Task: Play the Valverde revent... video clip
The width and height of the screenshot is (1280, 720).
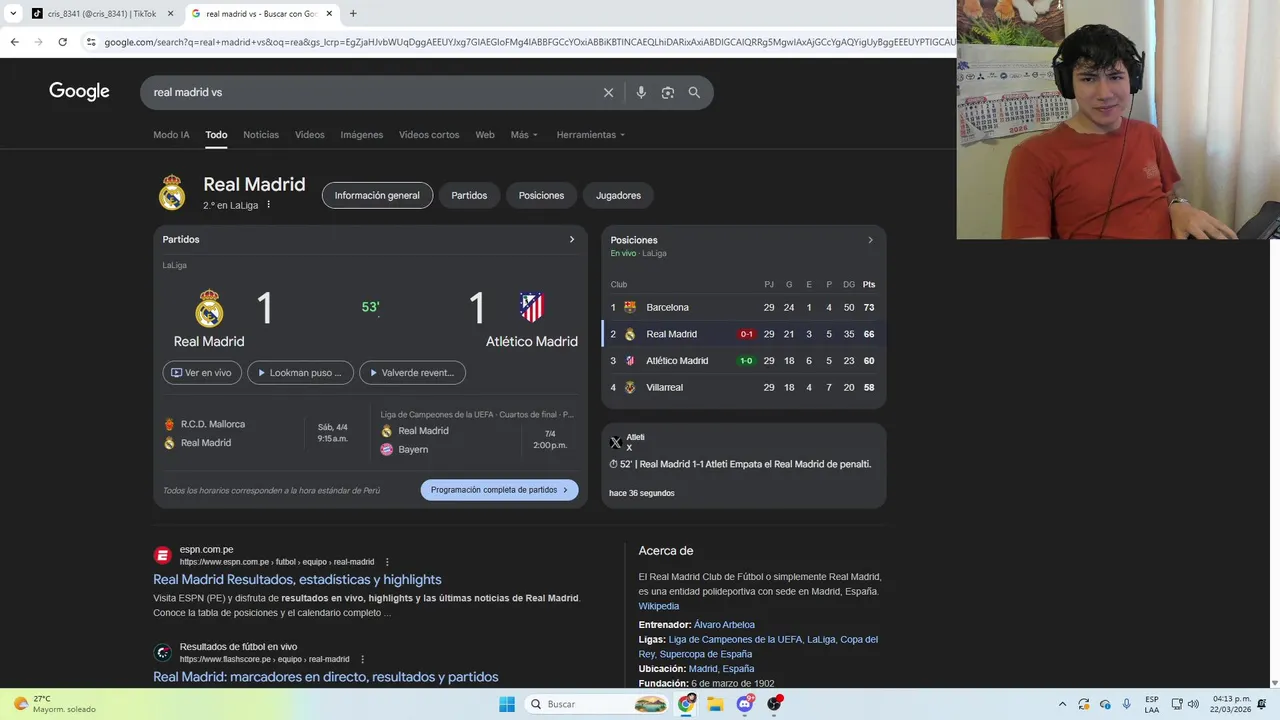Action: [x=412, y=373]
